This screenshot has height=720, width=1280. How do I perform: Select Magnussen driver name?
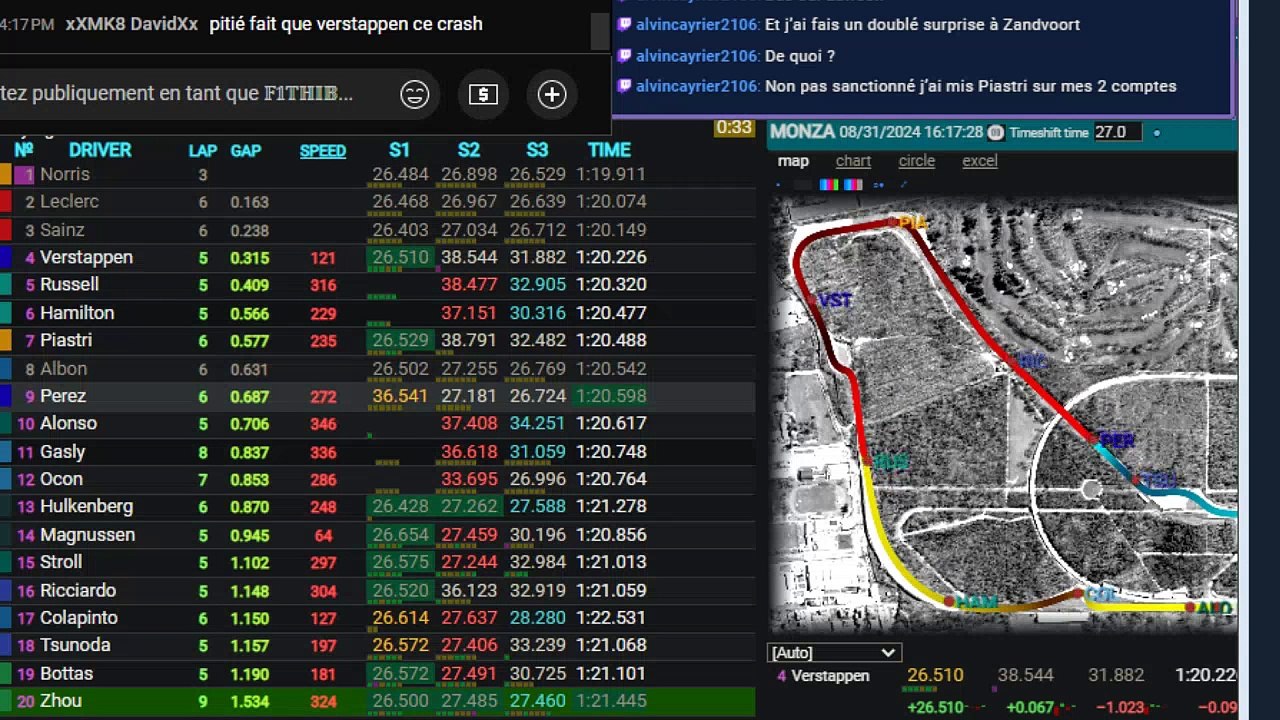(x=87, y=535)
